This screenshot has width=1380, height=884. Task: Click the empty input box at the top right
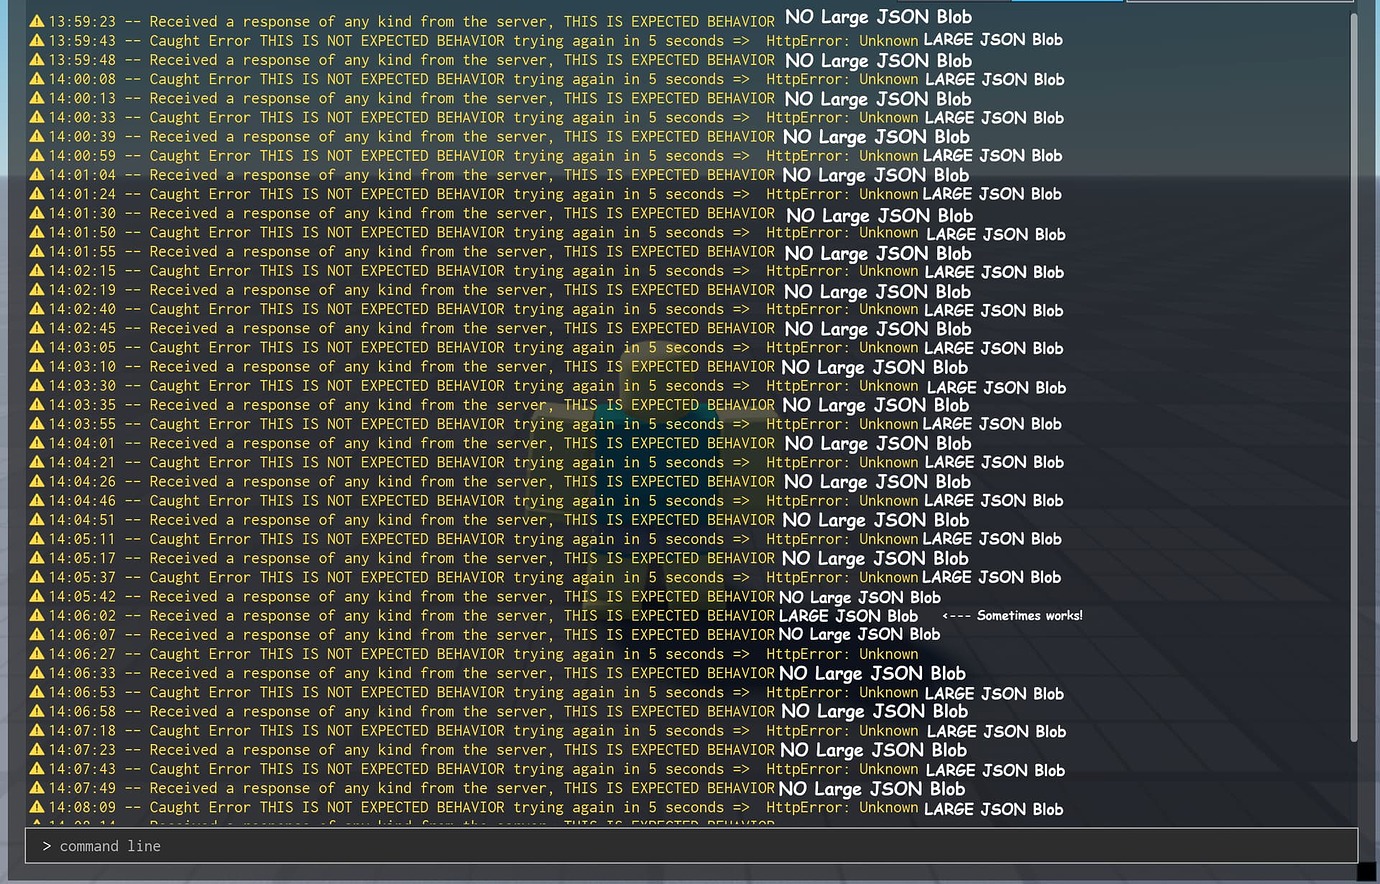[x=1240, y=4]
